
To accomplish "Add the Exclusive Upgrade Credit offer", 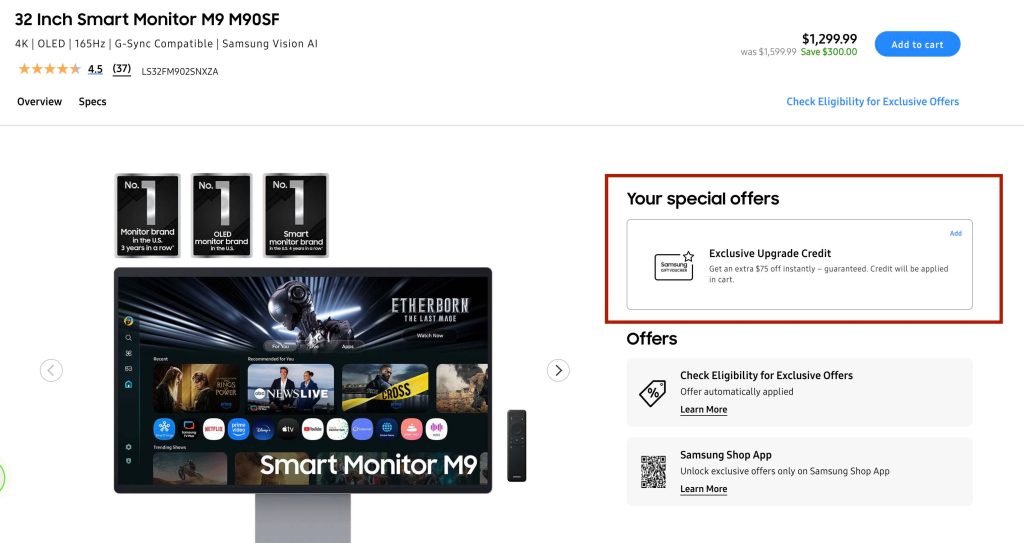I will click(955, 233).
